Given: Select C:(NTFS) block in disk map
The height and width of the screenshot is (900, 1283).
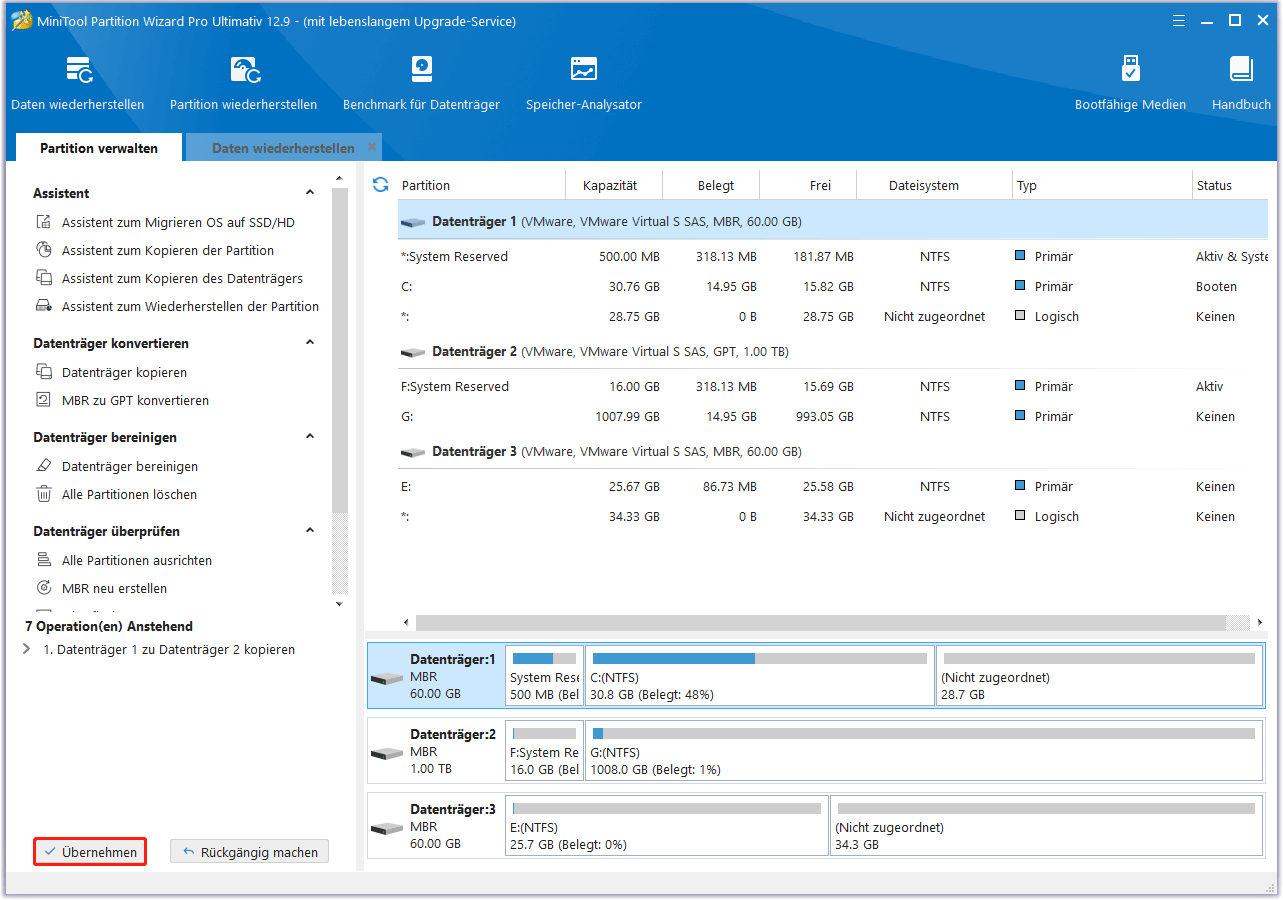Looking at the screenshot, I should 760,675.
